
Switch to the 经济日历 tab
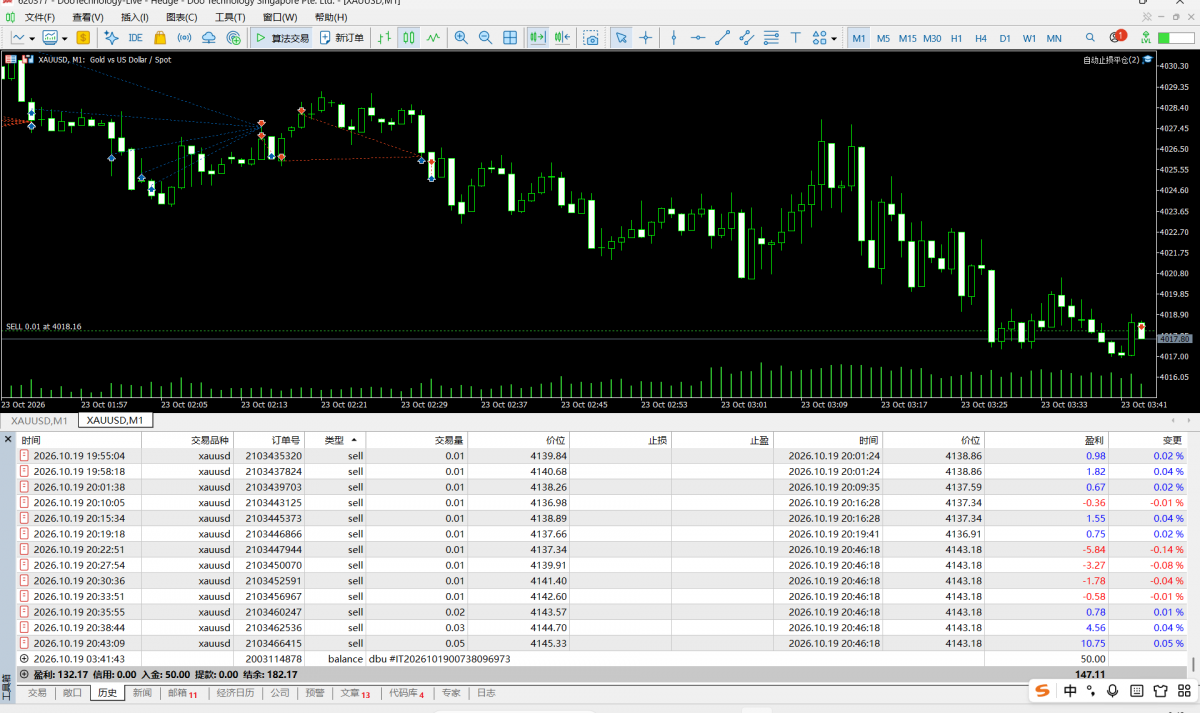click(x=236, y=692)
